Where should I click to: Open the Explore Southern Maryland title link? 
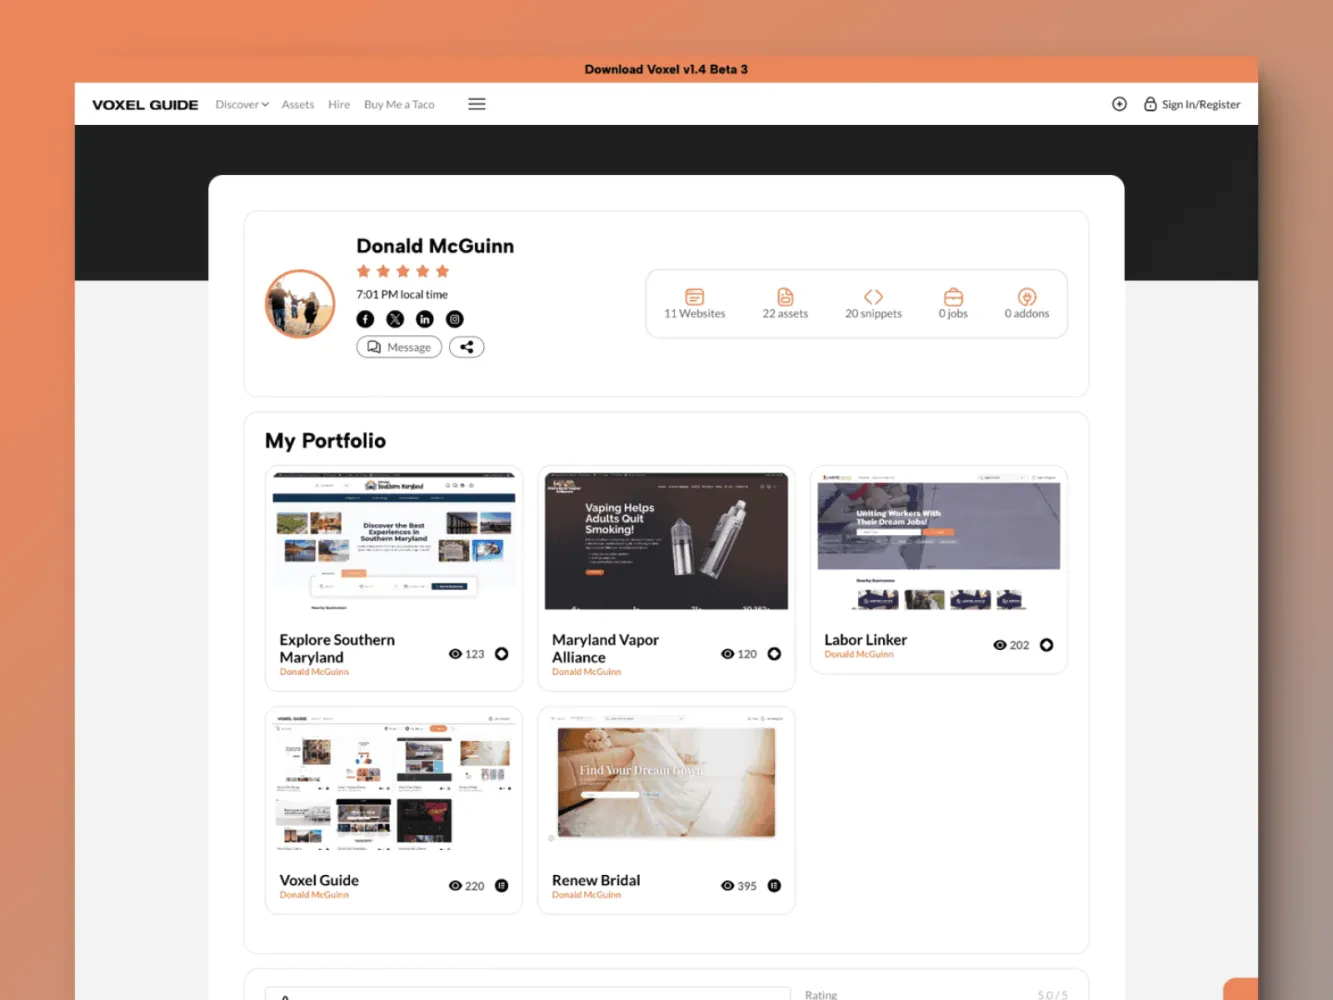[337, 648]
